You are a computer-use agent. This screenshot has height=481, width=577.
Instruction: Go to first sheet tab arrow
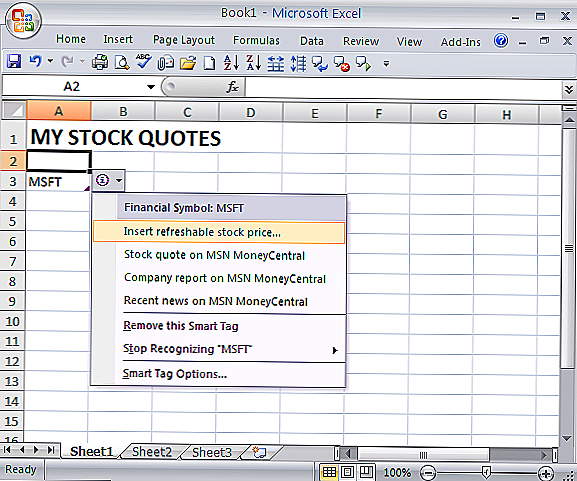point(7,449)
